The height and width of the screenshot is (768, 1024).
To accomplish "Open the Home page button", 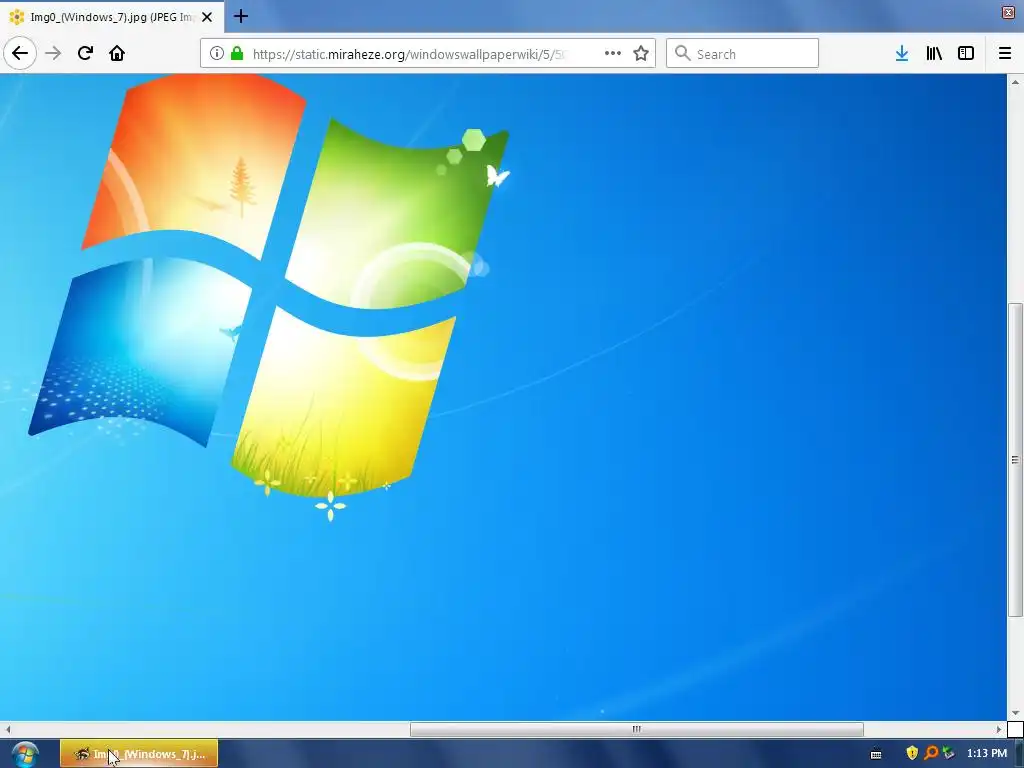I will tap(117, 53).
